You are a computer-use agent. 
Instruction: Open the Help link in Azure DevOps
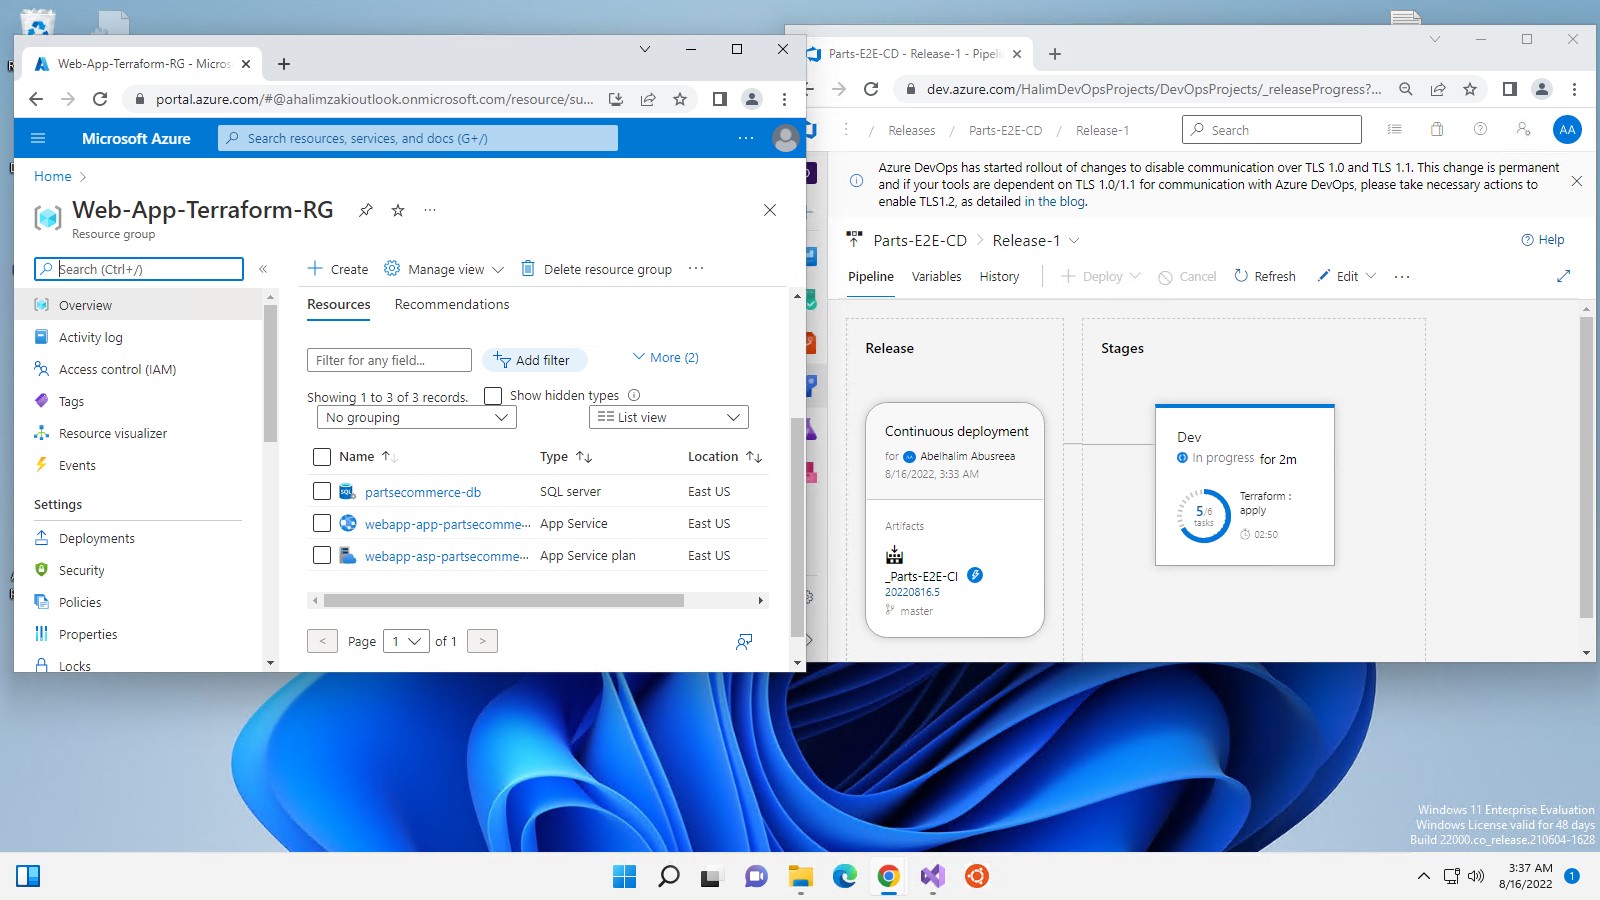pos(1543,240)
